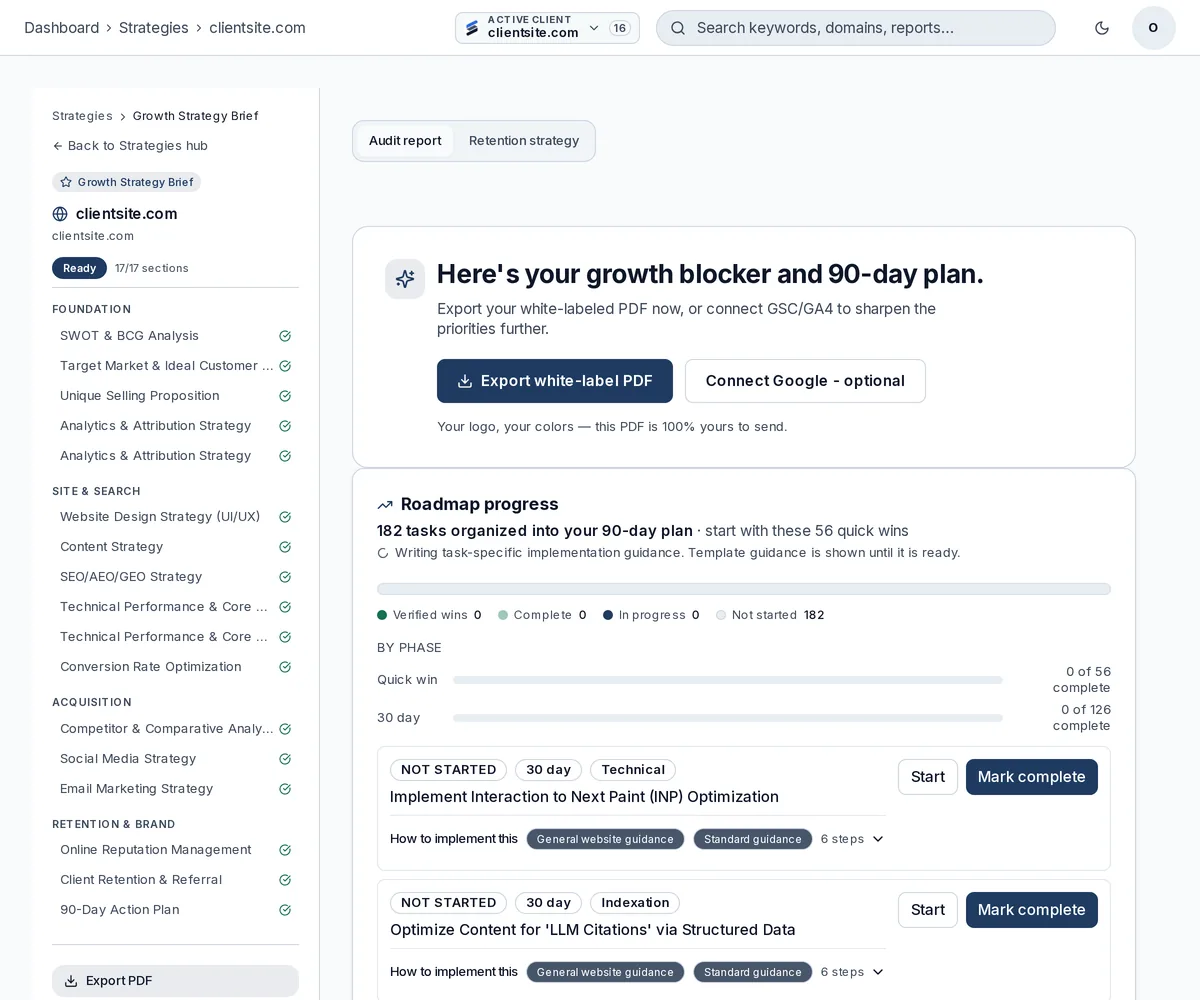Click the checkmark icon for Email Marketing Strategy
The width and height of the screenshot is (1200, 1000).
[285, 789]
